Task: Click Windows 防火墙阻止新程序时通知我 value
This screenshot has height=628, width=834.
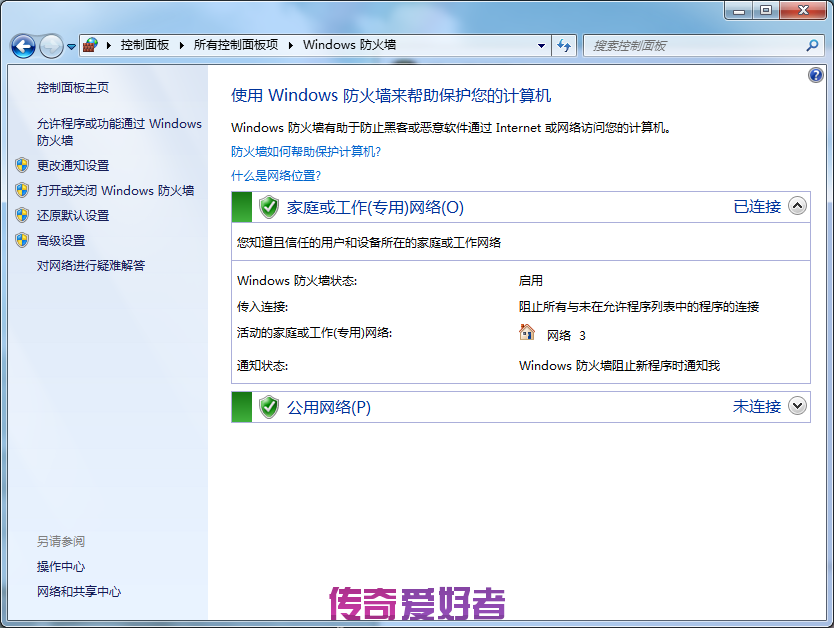Action: click(619, 366)
